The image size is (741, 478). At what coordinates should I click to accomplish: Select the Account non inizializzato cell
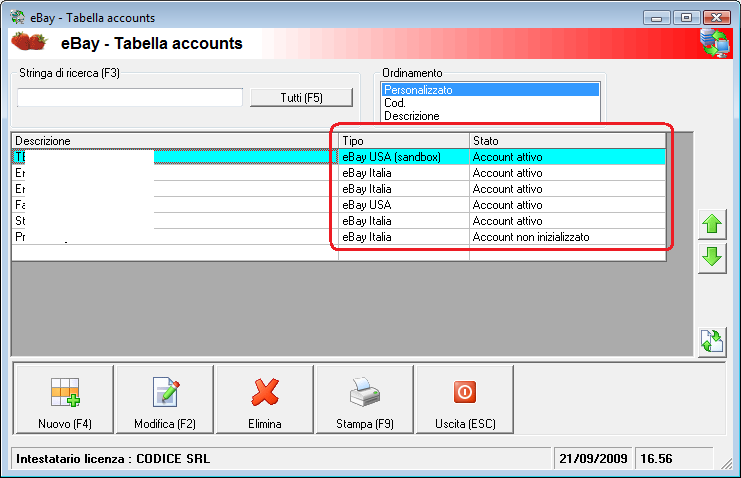coord(568,237)
